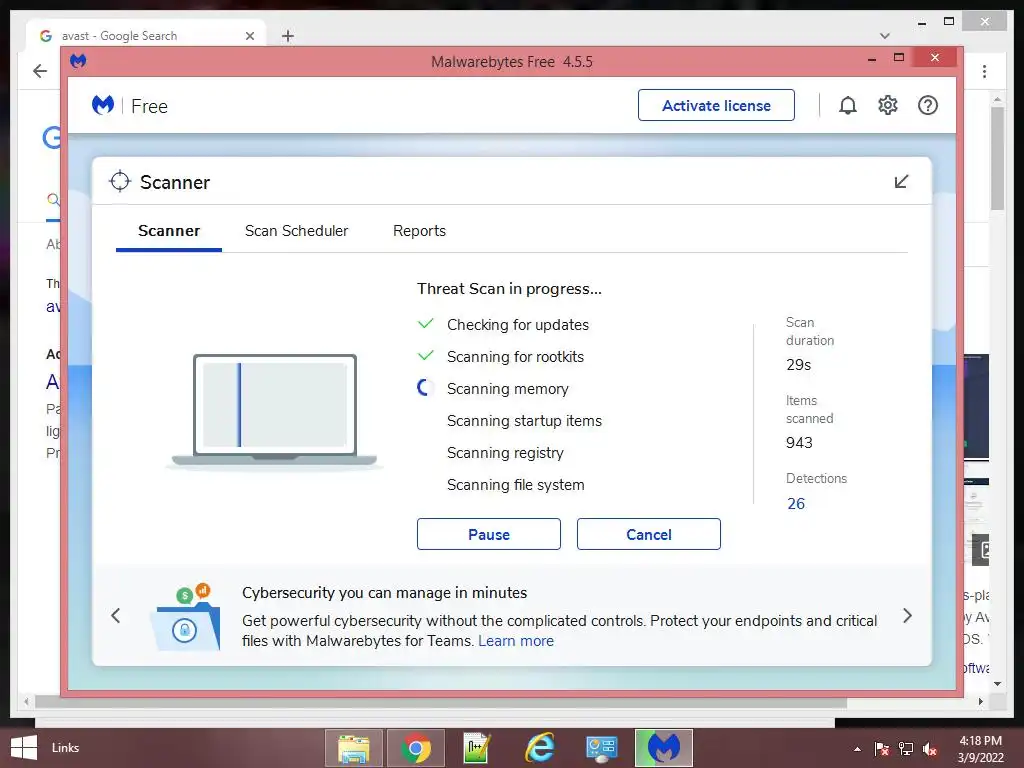Click the Malwarebytes title bar logo

tap(78, 61)
